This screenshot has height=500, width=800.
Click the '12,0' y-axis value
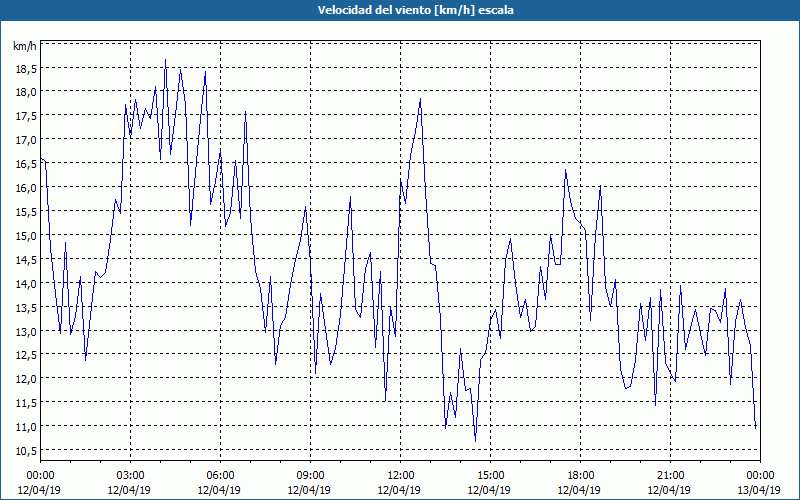pos(25,379)
